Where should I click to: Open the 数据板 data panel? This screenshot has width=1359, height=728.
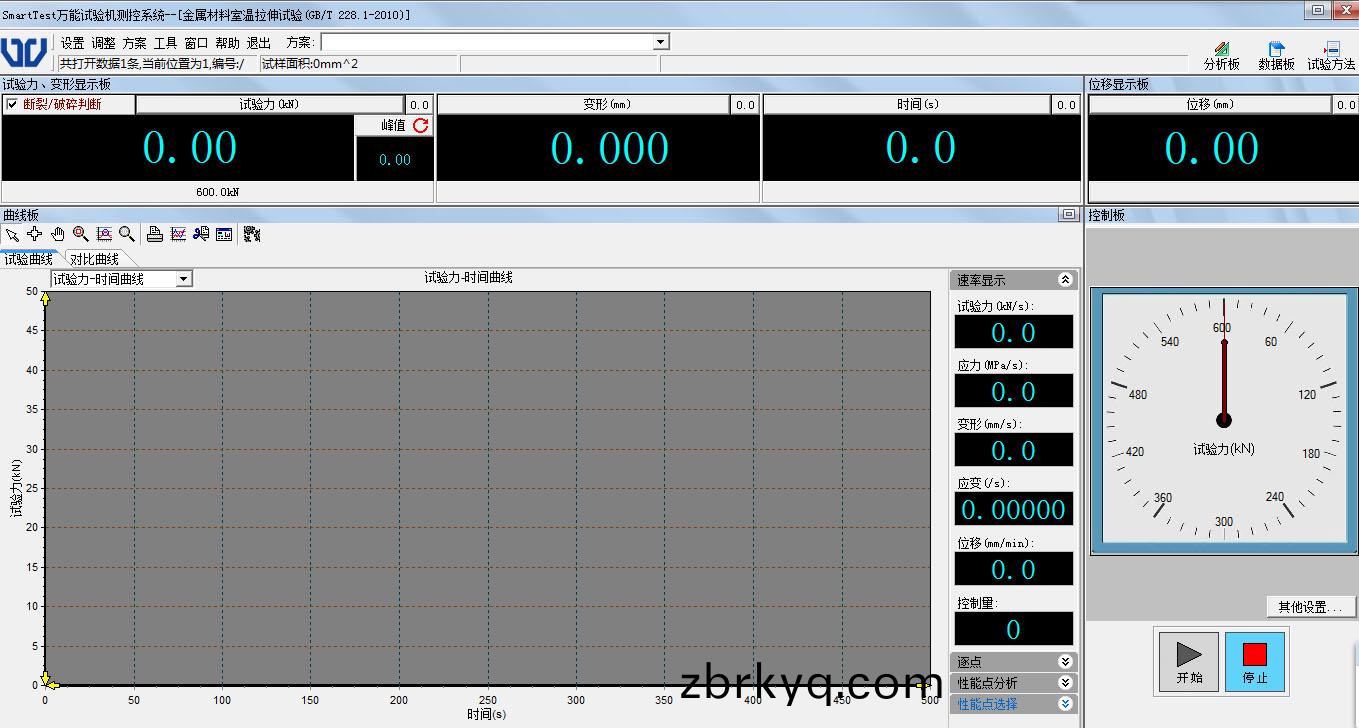tap(1276, 55)
